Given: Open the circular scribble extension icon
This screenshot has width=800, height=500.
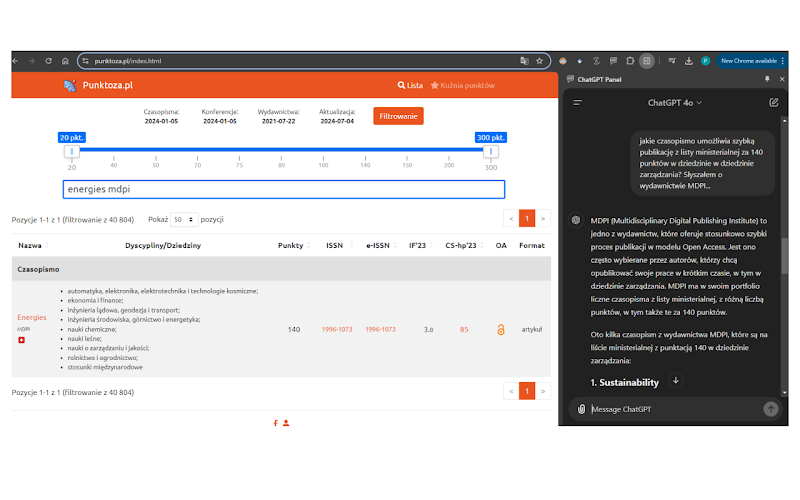Looking at the screenshot, I should click(596, 61).
